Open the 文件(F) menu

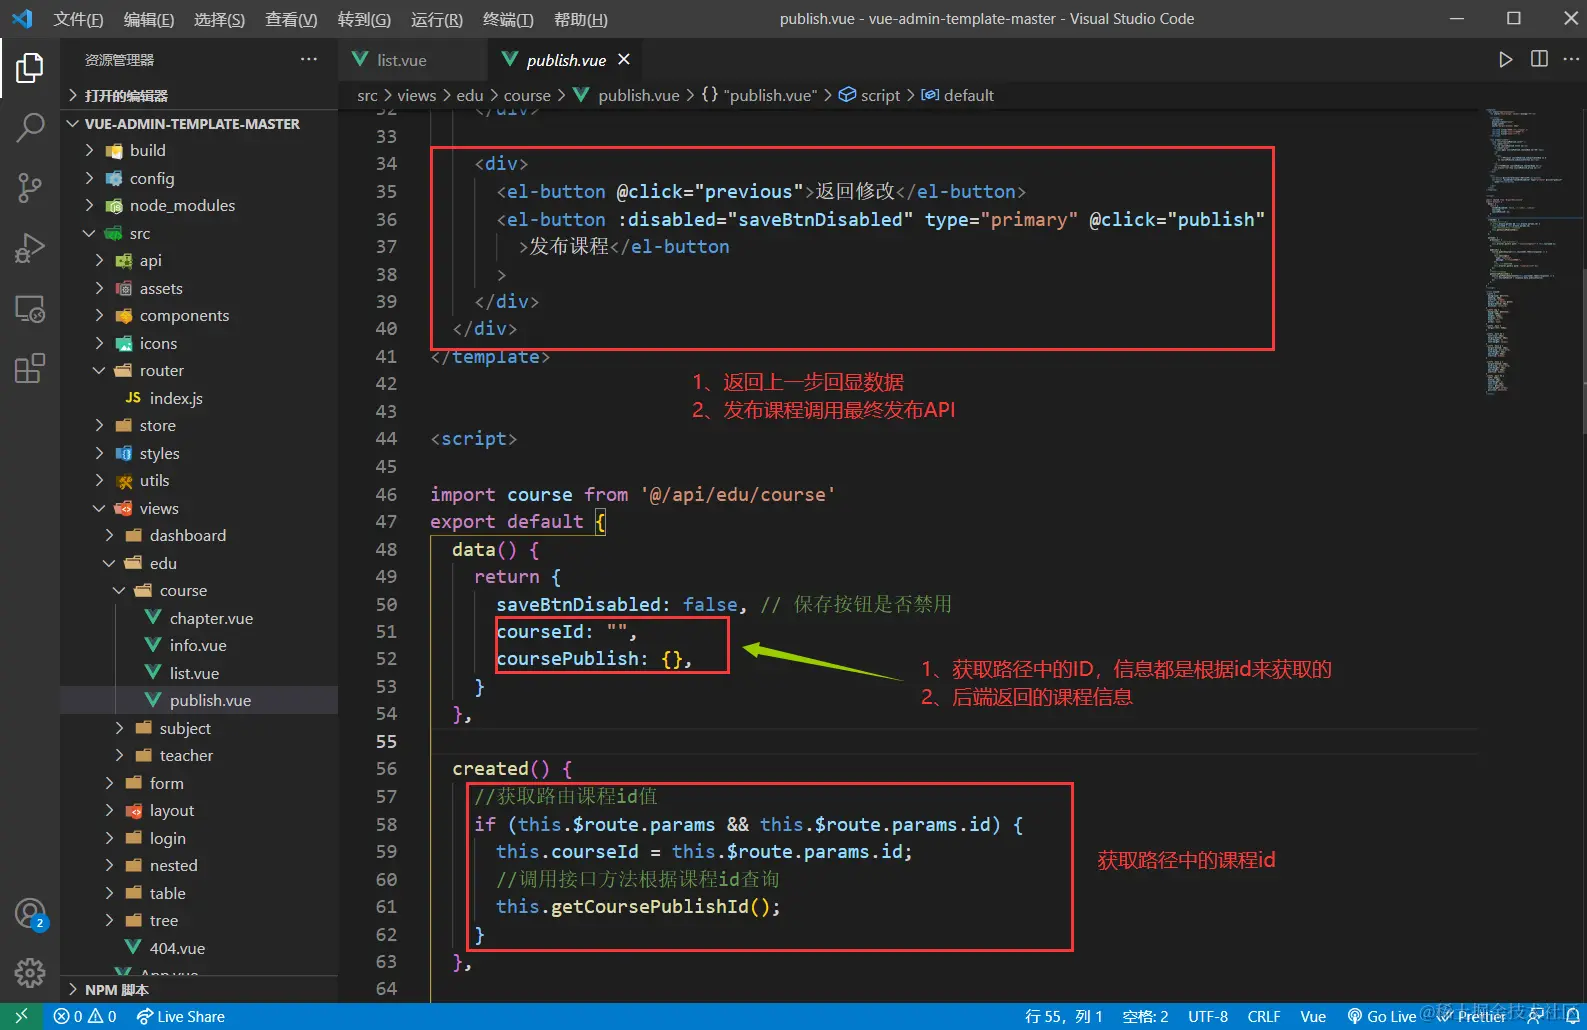pyautogui.click(x=78, y=19)
